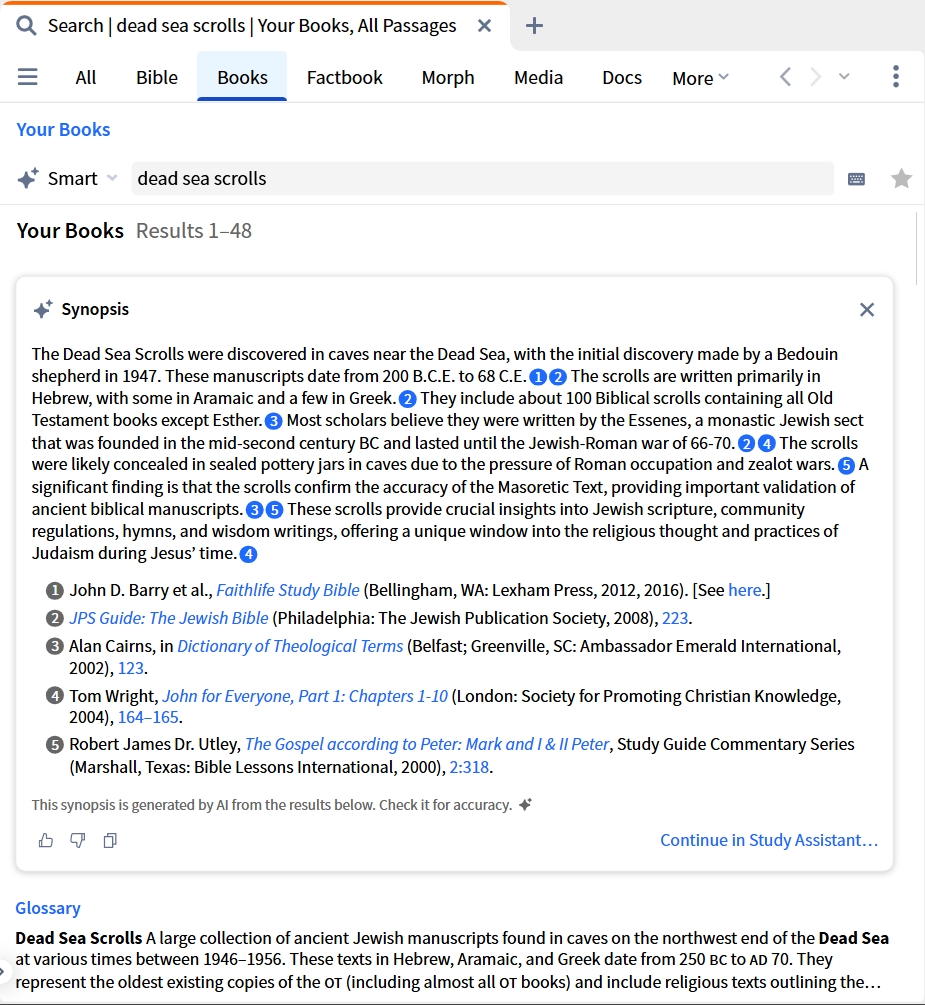The height and width of the screenshot is (1005, 925).
Task: Expand the More search types dropdown
Action: (x=701, y=78)
